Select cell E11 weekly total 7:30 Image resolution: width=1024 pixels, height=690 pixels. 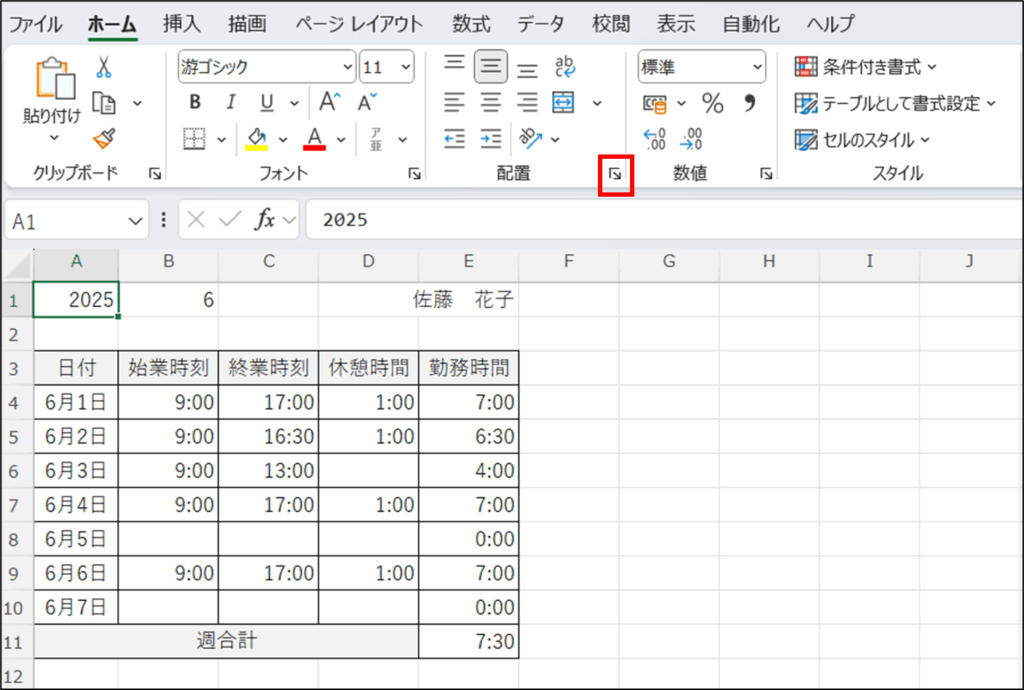468,640
